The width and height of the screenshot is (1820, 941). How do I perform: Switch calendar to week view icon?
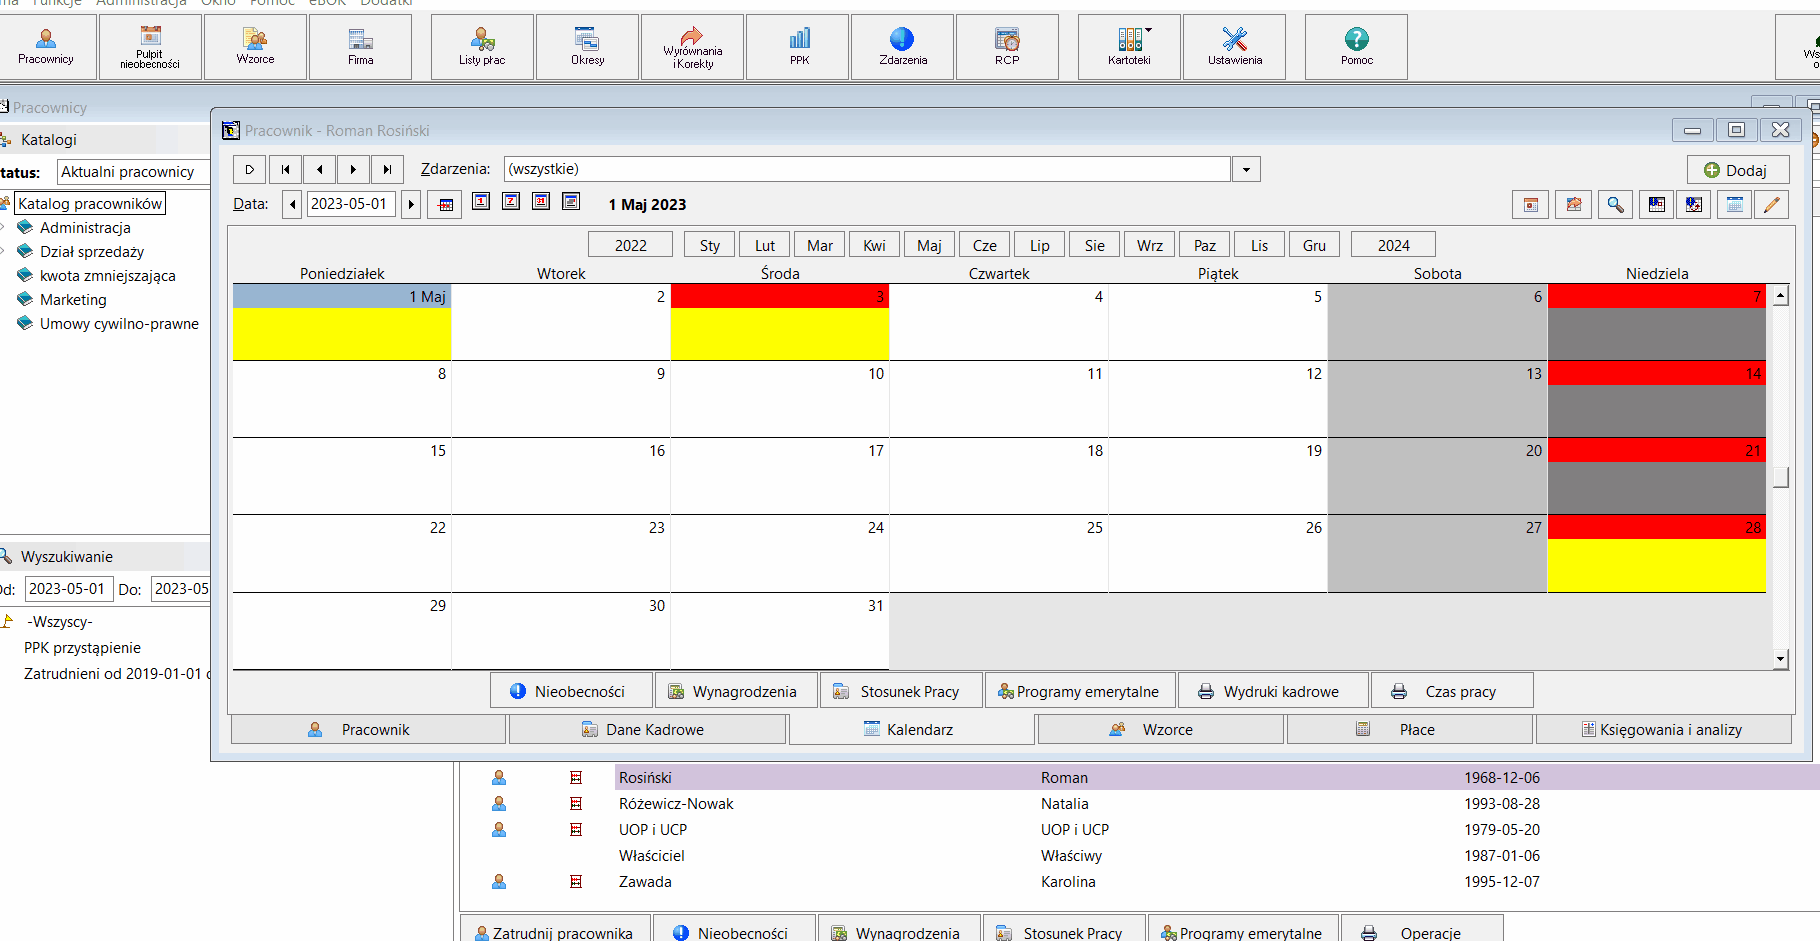click(511, 202)
